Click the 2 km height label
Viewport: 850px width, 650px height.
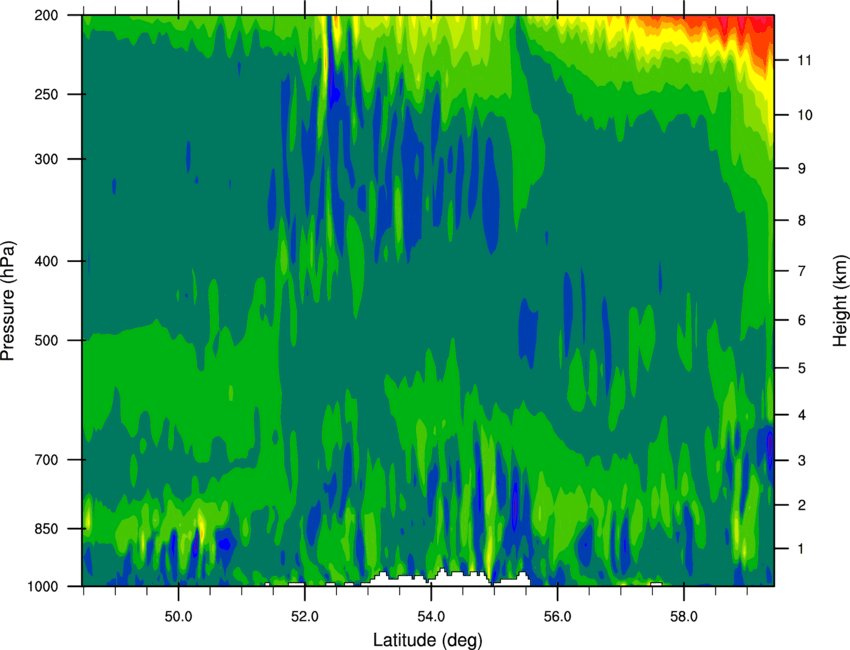[802, 505]
